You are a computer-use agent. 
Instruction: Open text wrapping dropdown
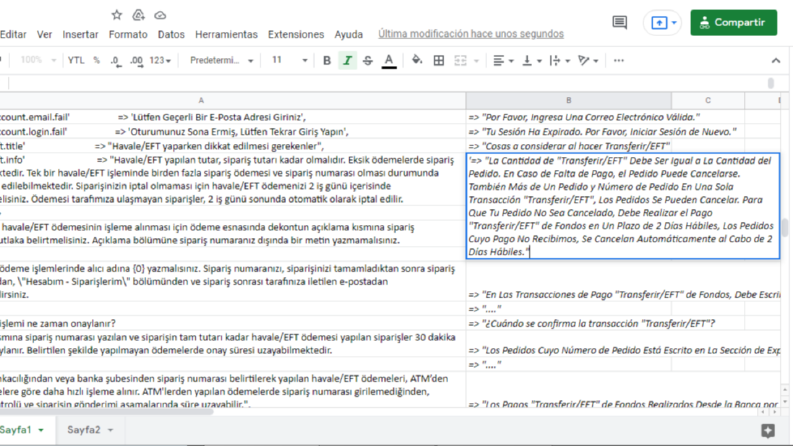click(x=560, y=61)
